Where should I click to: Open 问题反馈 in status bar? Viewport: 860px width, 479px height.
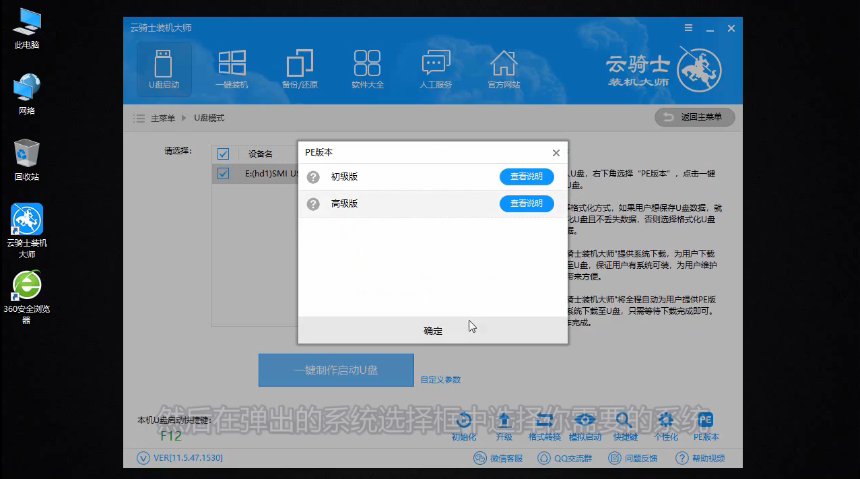tap(633, 458)
